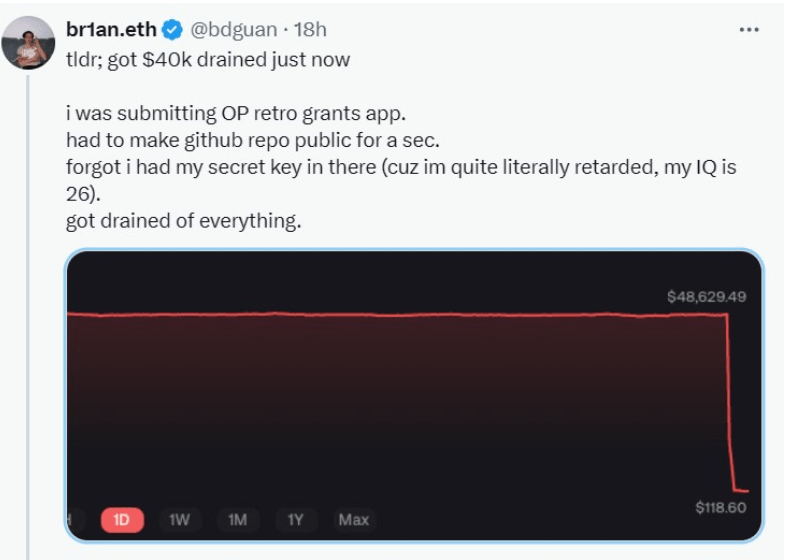Screen dimensions: 786x560
Task: Switch chart range to 1W
Action: (x=179, y=520)
